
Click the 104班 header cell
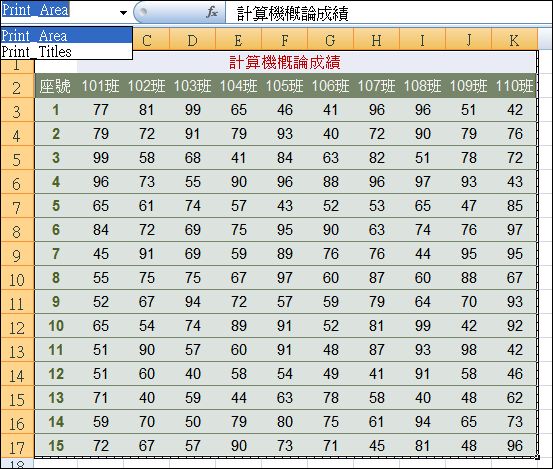(238, 86)
